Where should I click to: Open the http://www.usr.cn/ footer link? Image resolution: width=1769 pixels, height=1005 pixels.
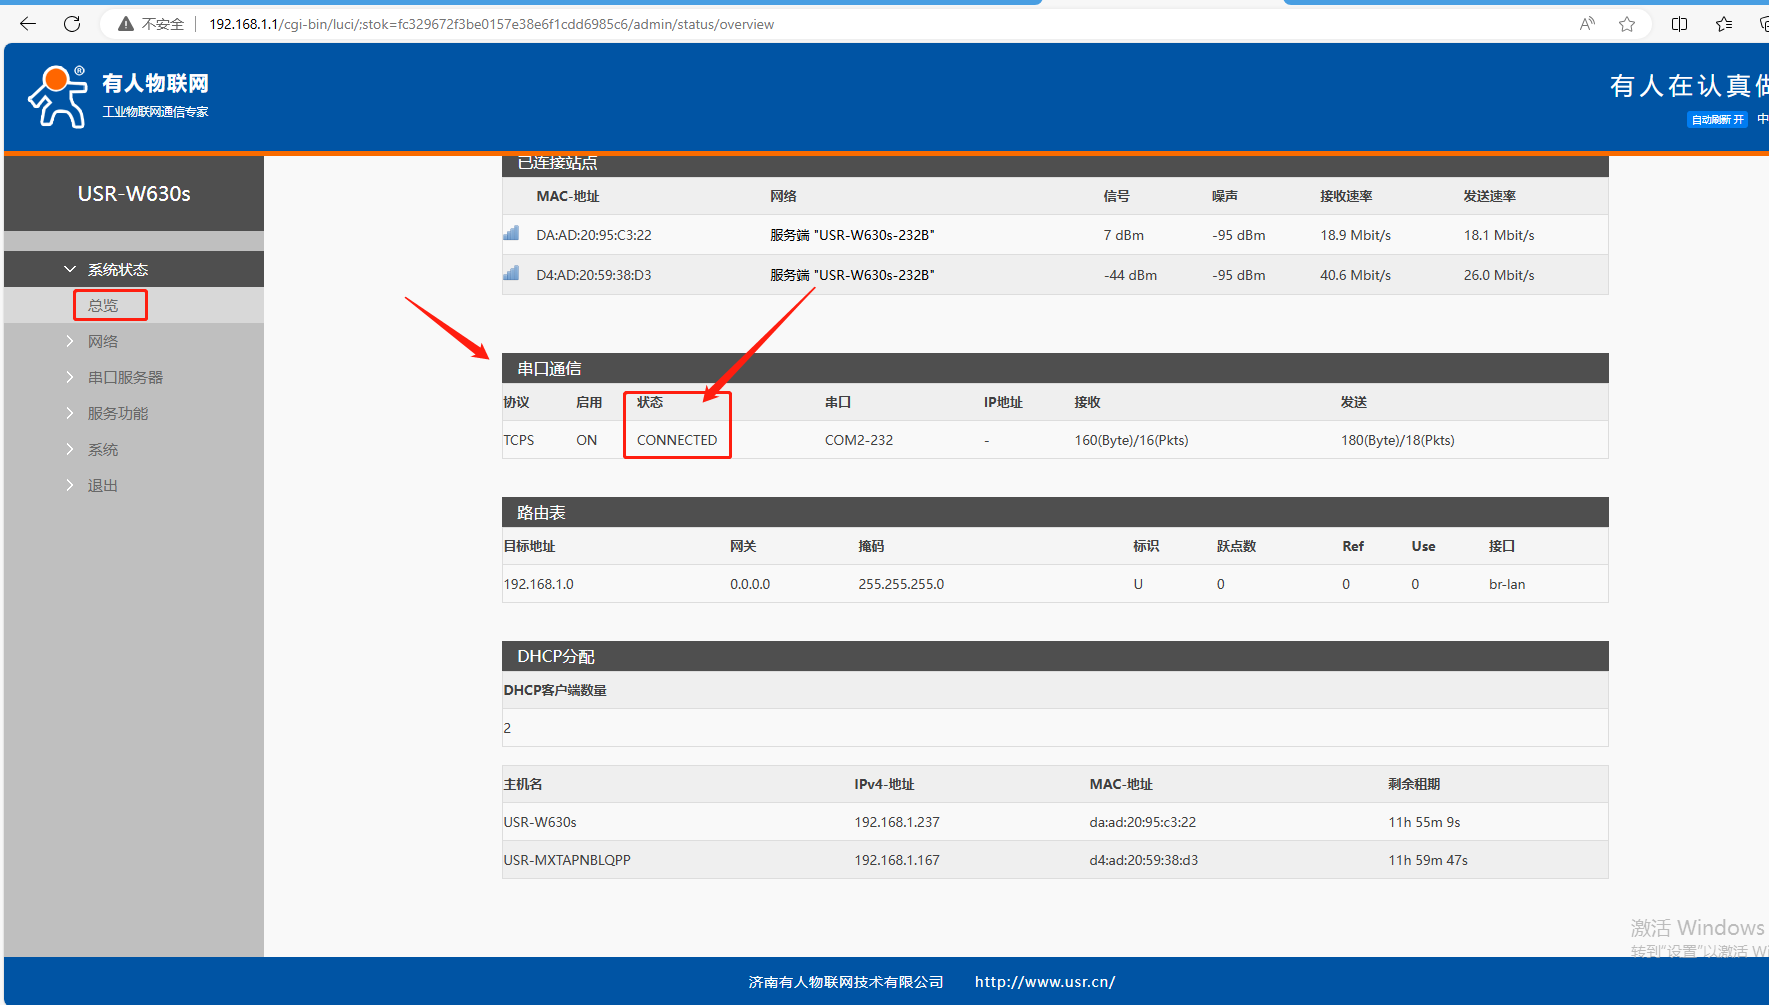1044,982
